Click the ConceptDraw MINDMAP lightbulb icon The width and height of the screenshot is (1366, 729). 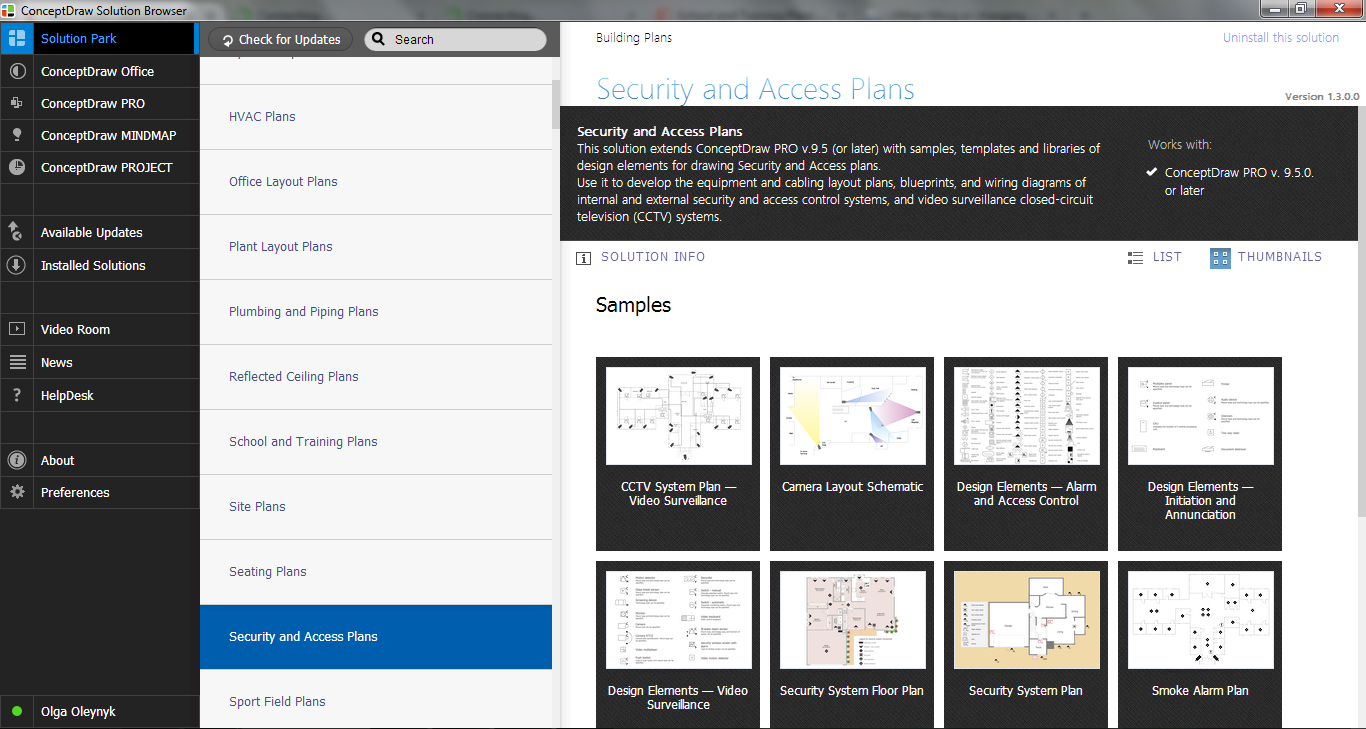[16, 135]
